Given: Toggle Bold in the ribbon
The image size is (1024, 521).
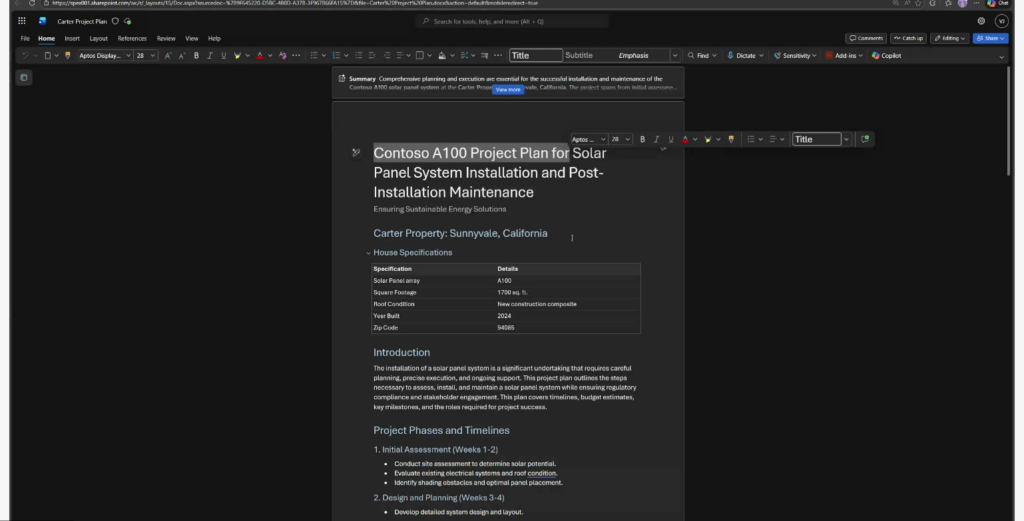Looking at the screenshot, I should tap(196, 56).
